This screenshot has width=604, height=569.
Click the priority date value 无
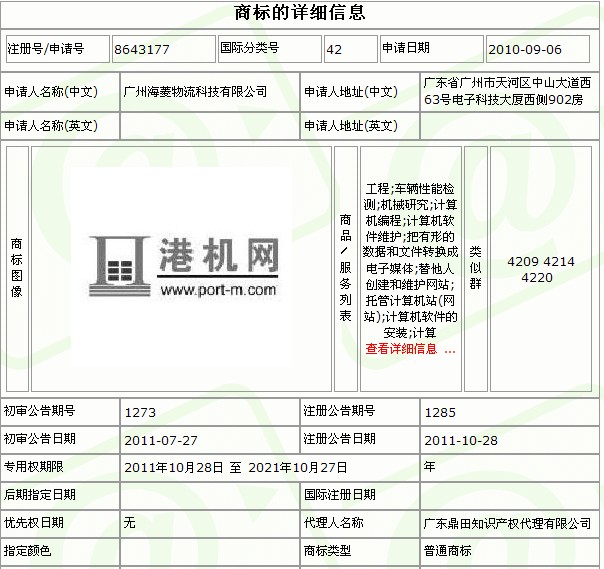[129, 523]
